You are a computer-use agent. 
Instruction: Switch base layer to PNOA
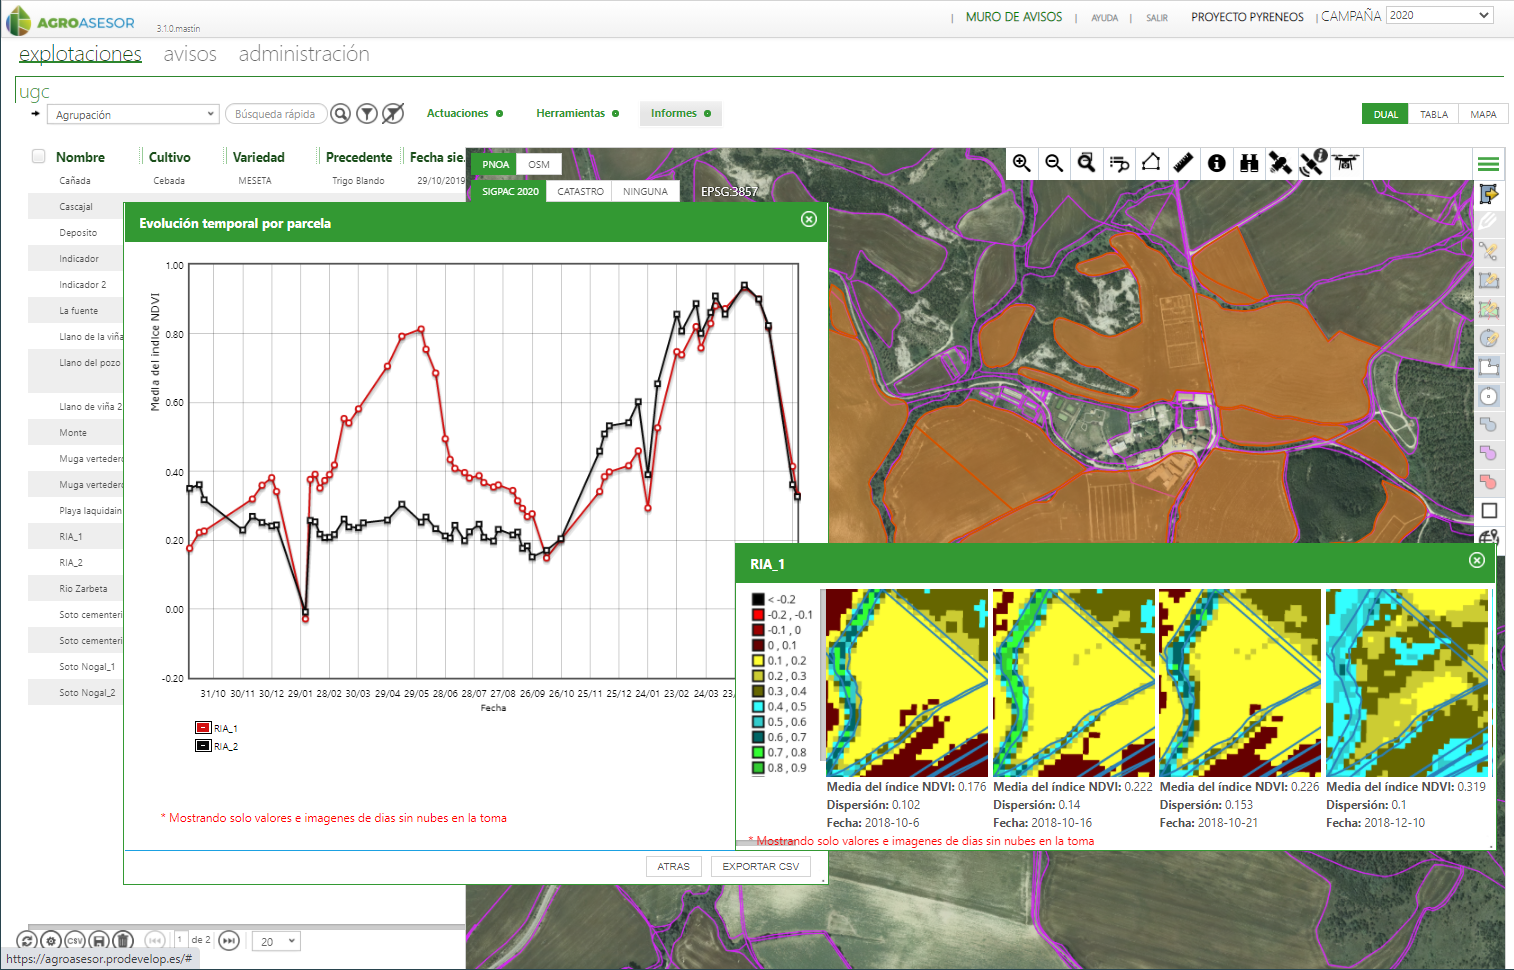(x=495, y=164)
